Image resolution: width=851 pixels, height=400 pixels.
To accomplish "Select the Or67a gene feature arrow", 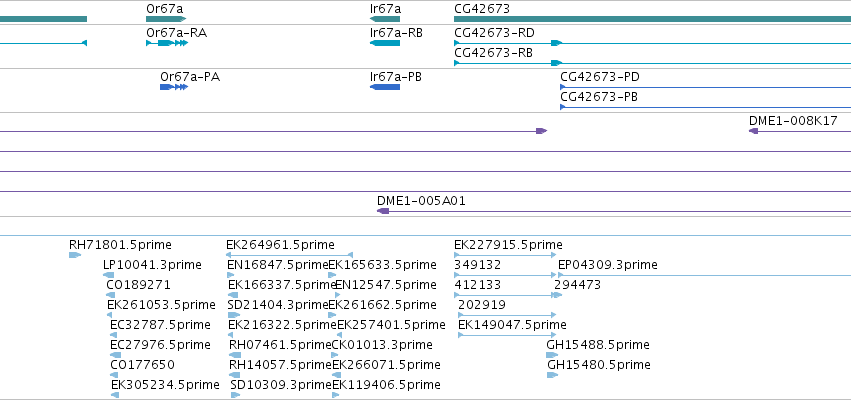I will click(x=166, y=19).
